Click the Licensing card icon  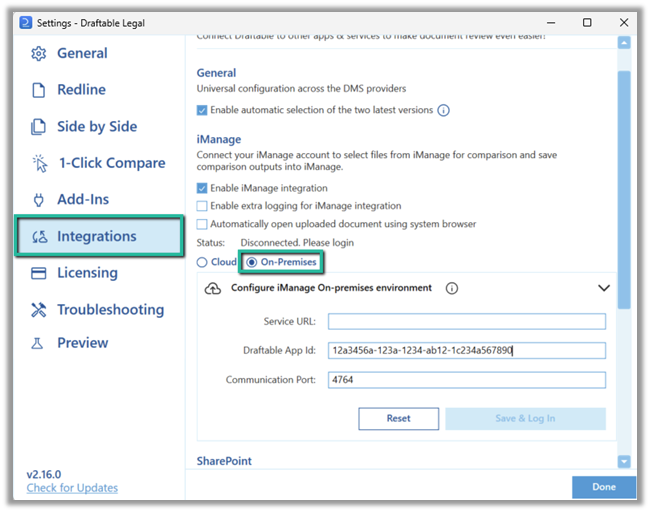click(39, 273)
